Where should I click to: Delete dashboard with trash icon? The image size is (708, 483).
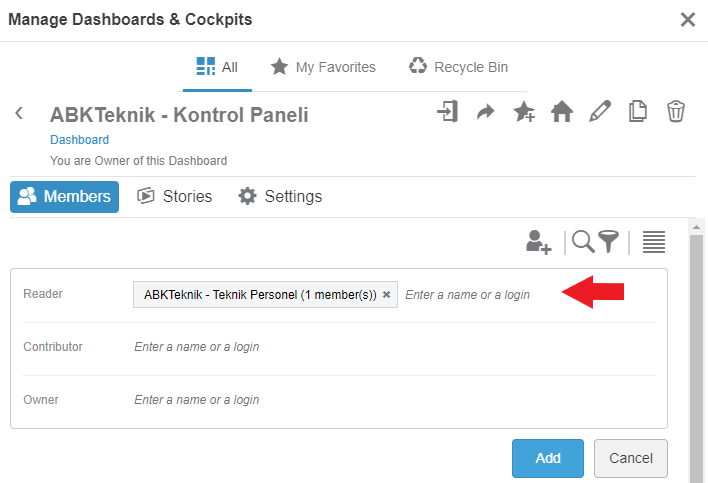click(x=676, y=112)
